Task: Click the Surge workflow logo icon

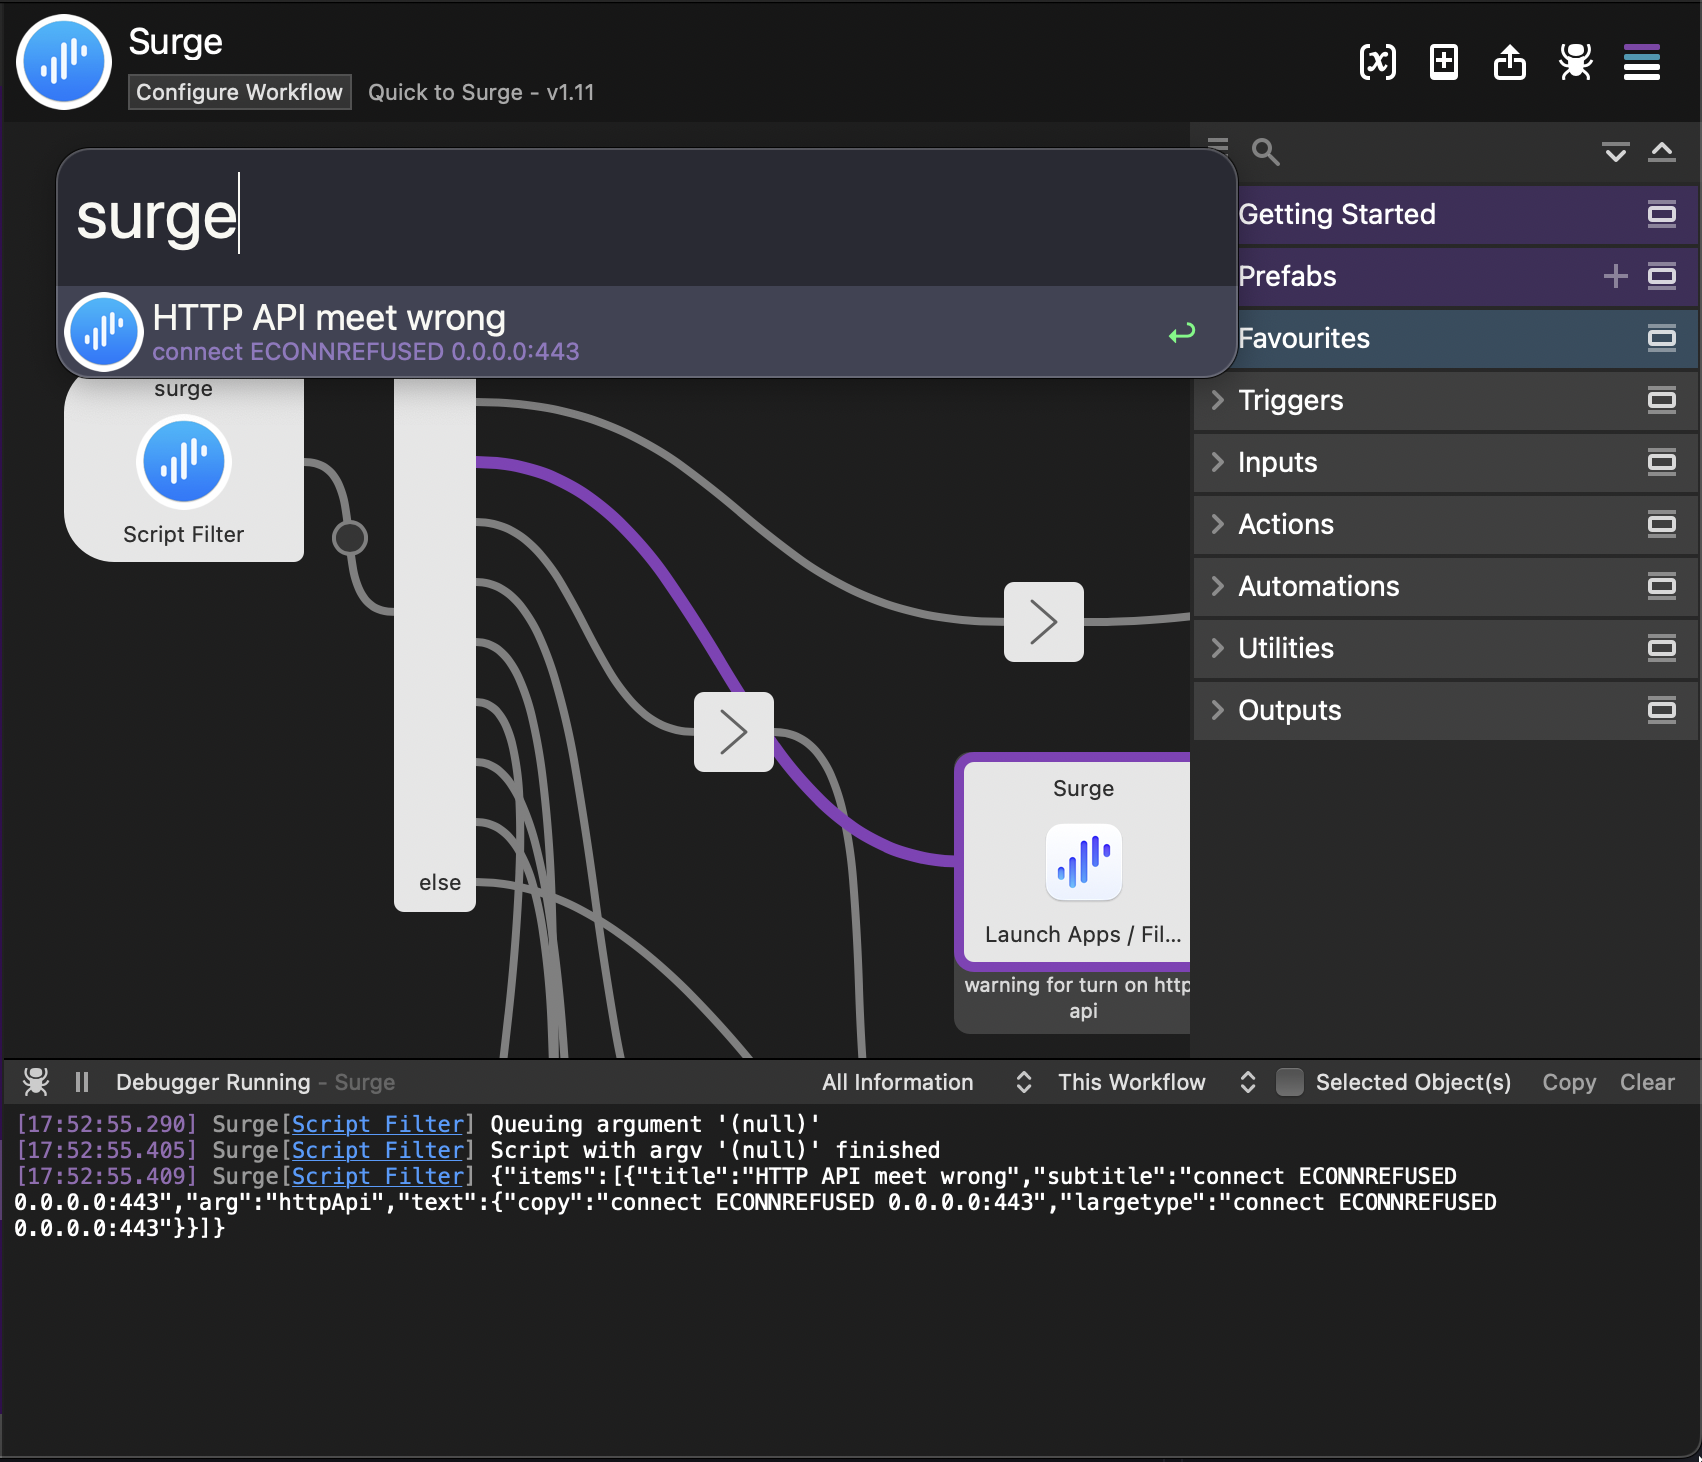Action: 64,62
